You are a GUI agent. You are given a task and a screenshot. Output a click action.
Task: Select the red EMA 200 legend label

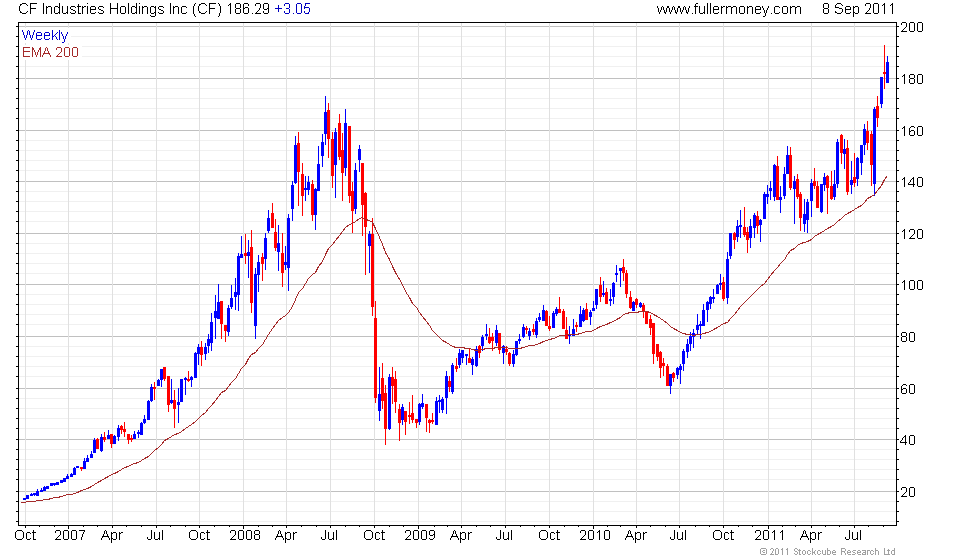50,52
